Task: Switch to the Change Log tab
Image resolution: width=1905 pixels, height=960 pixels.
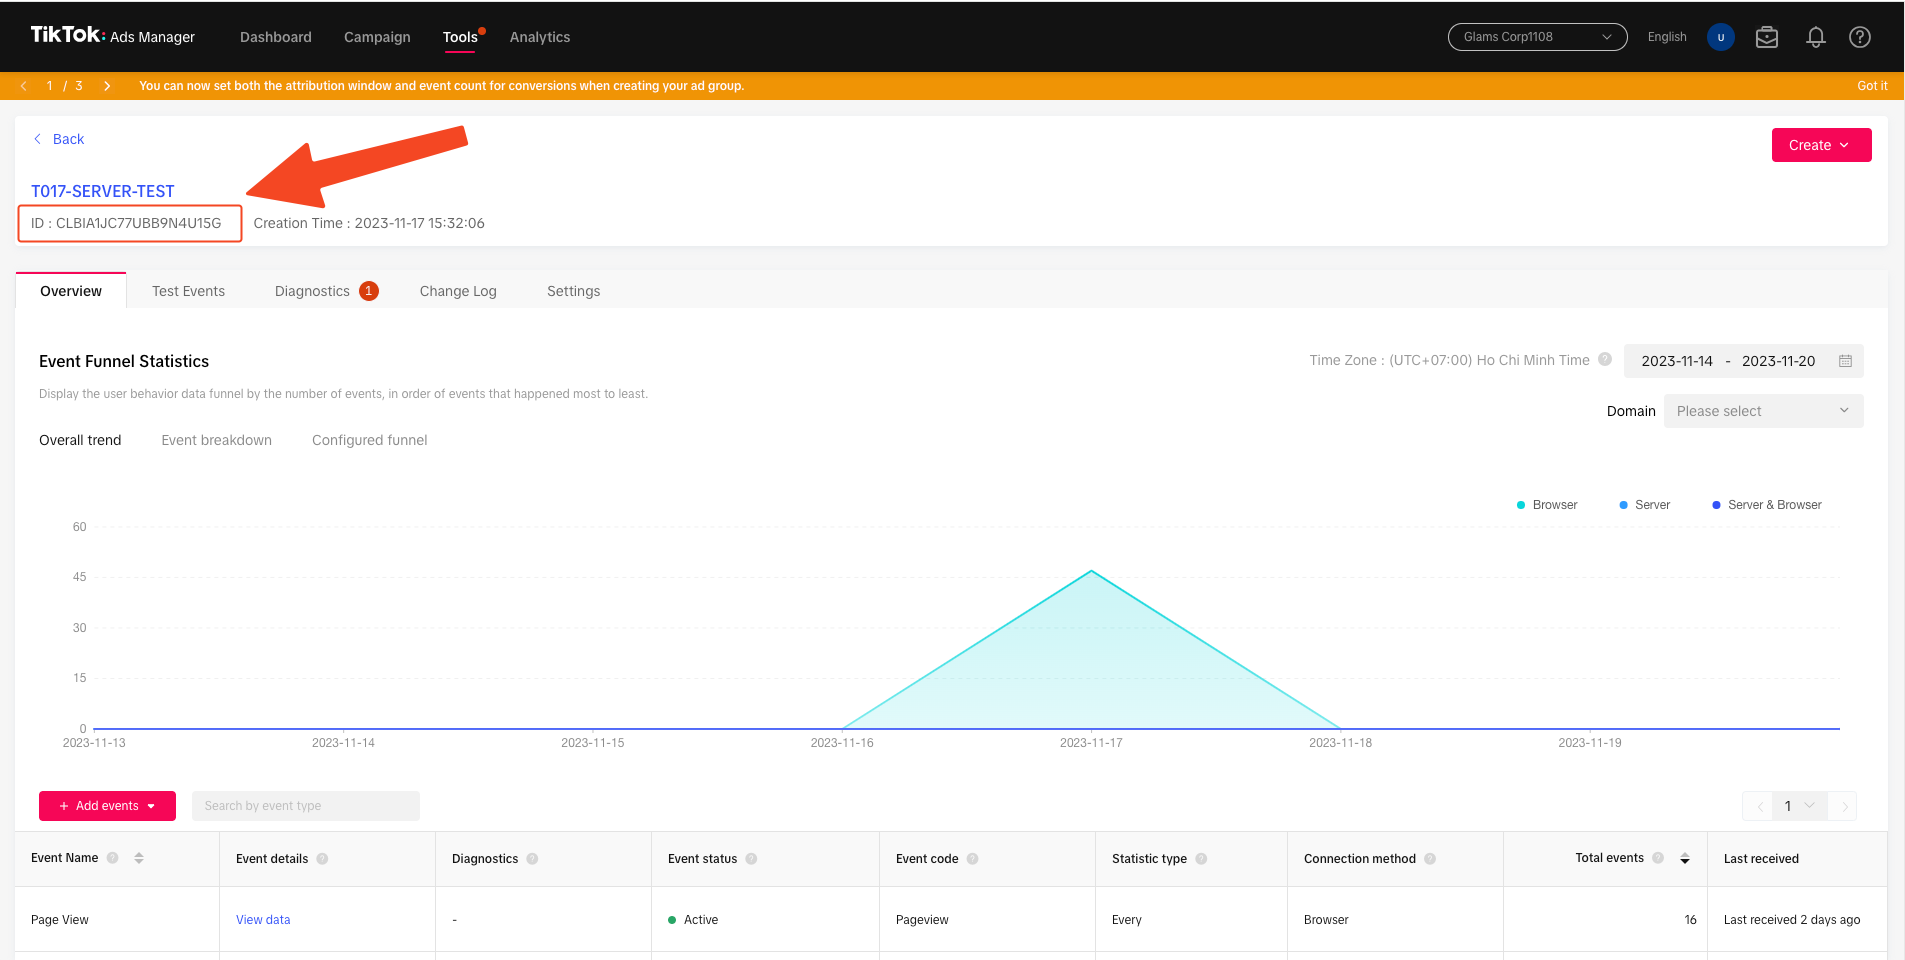Action: coord(458,291)
